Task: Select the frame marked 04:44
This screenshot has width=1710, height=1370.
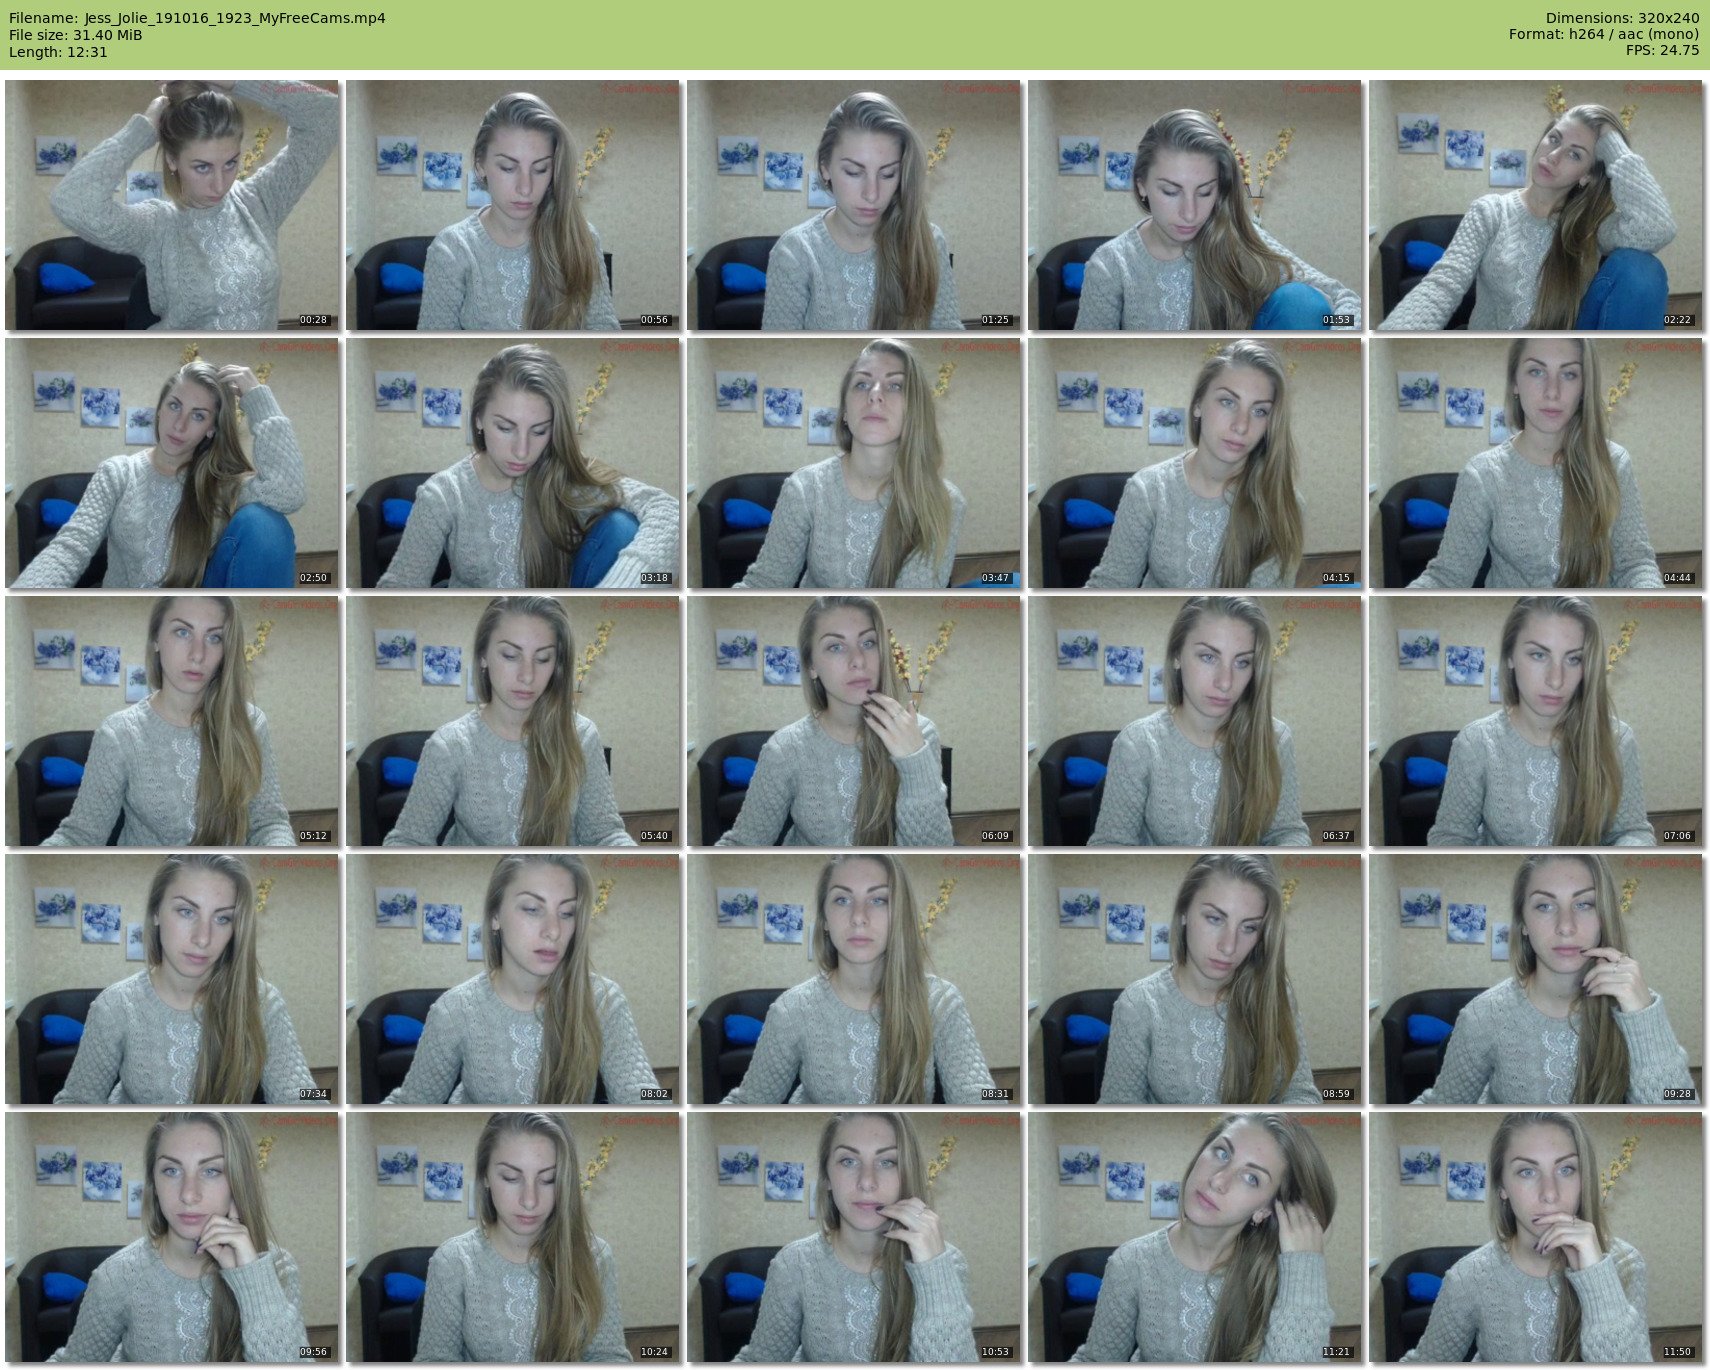Action: tap(1536, 463)
